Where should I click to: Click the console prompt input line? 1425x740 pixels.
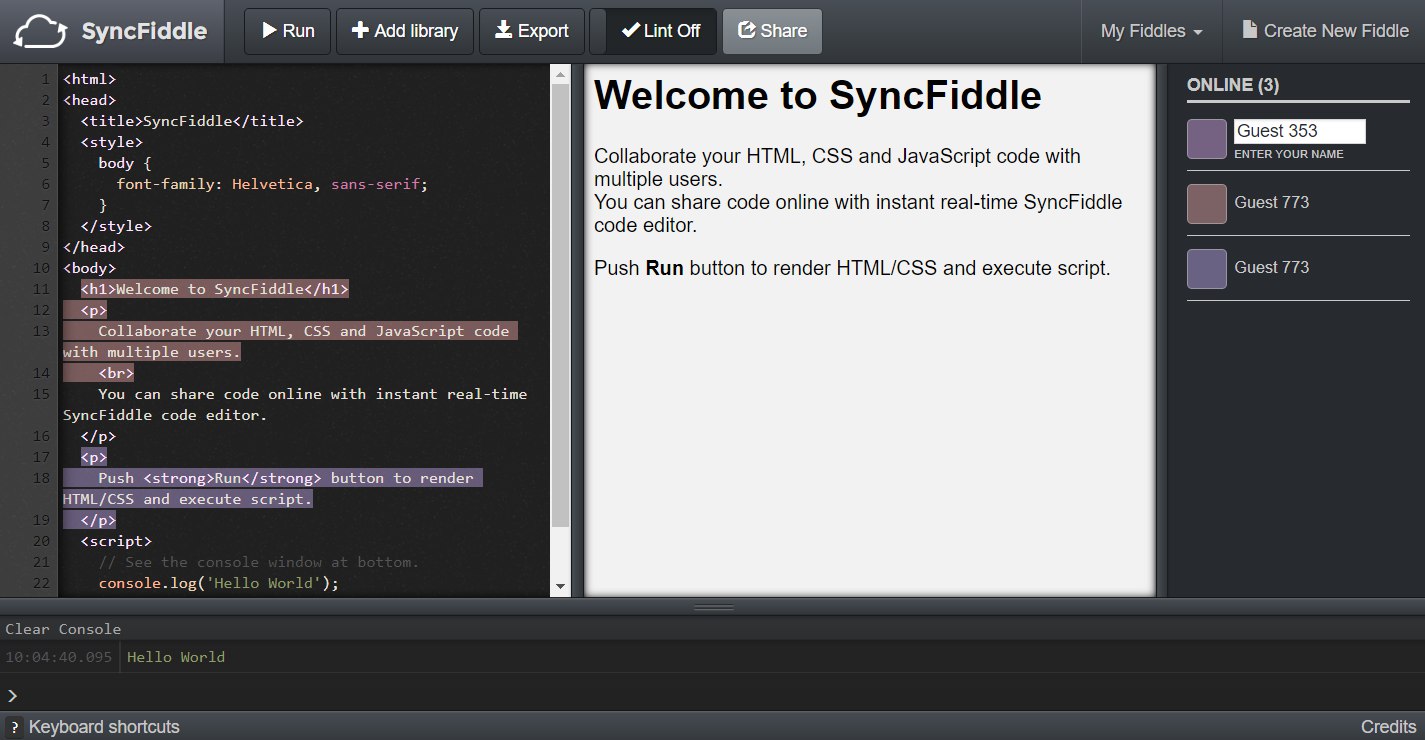712,695
